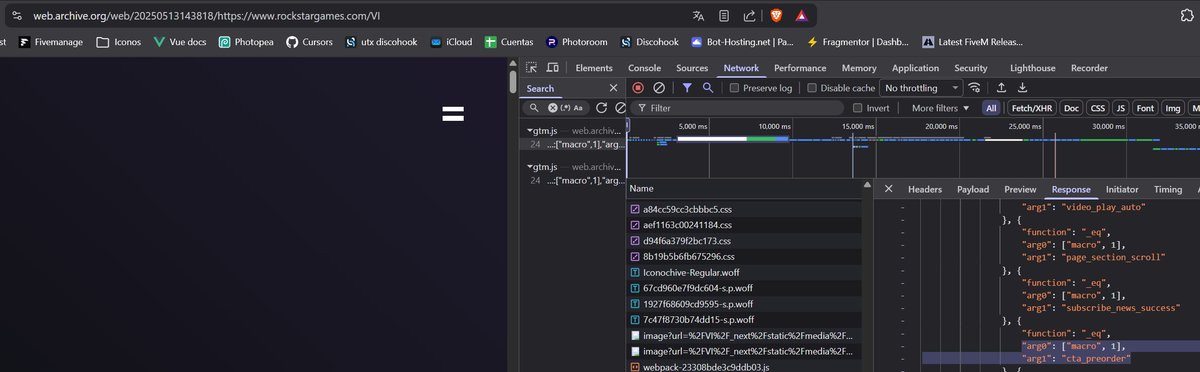Screen dimensions: 1200x372
Task: Close the request details pane
Action: coord(888,189)
